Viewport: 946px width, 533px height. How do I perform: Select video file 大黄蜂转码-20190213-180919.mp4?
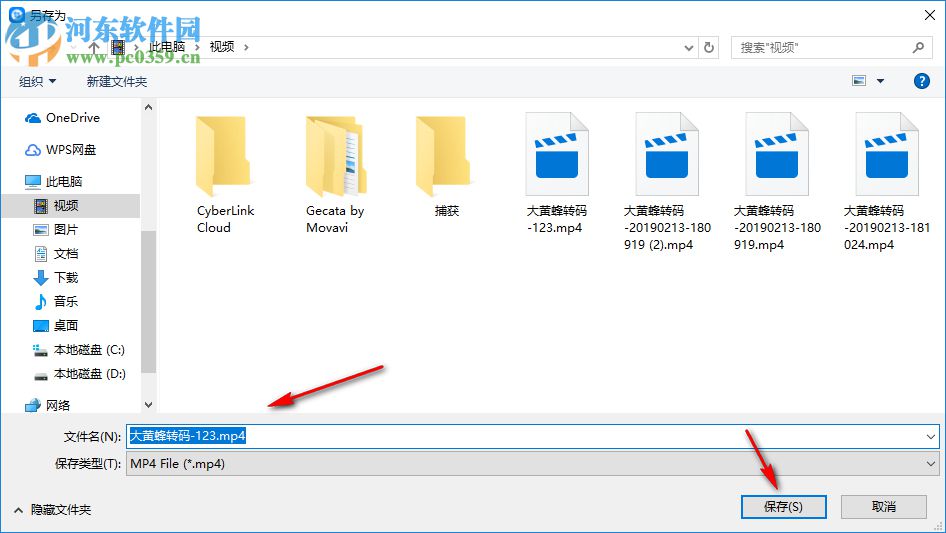[776, 181]
